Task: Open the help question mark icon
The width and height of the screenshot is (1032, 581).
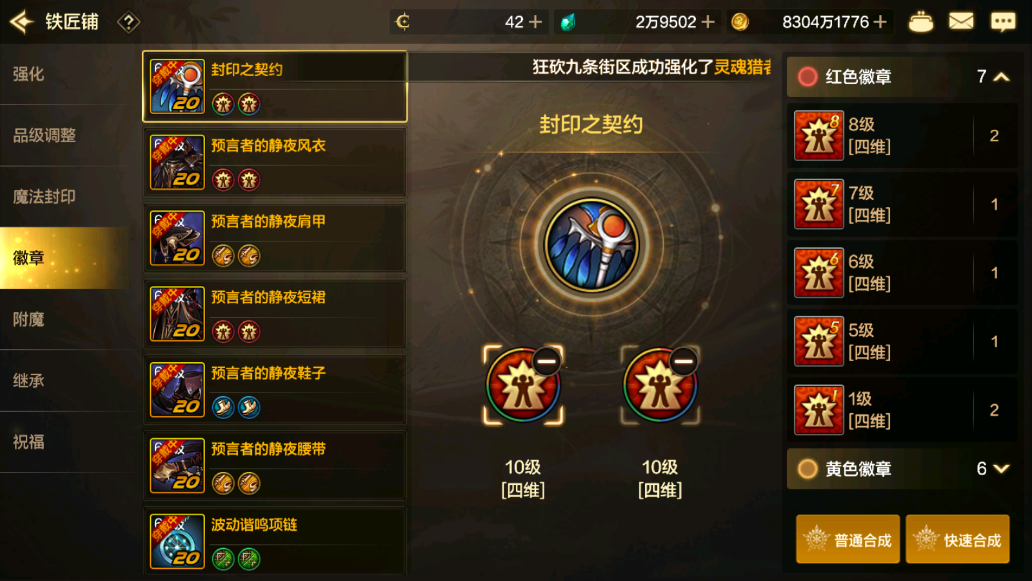Action: [128, 22]
